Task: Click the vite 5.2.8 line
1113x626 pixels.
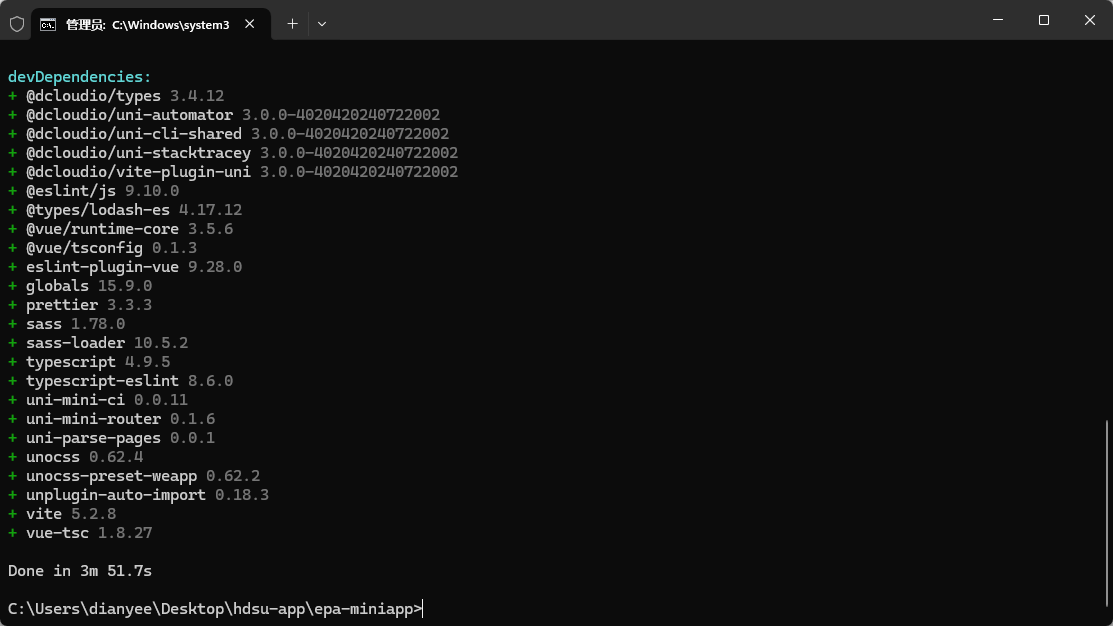Action: click(75, 513)
